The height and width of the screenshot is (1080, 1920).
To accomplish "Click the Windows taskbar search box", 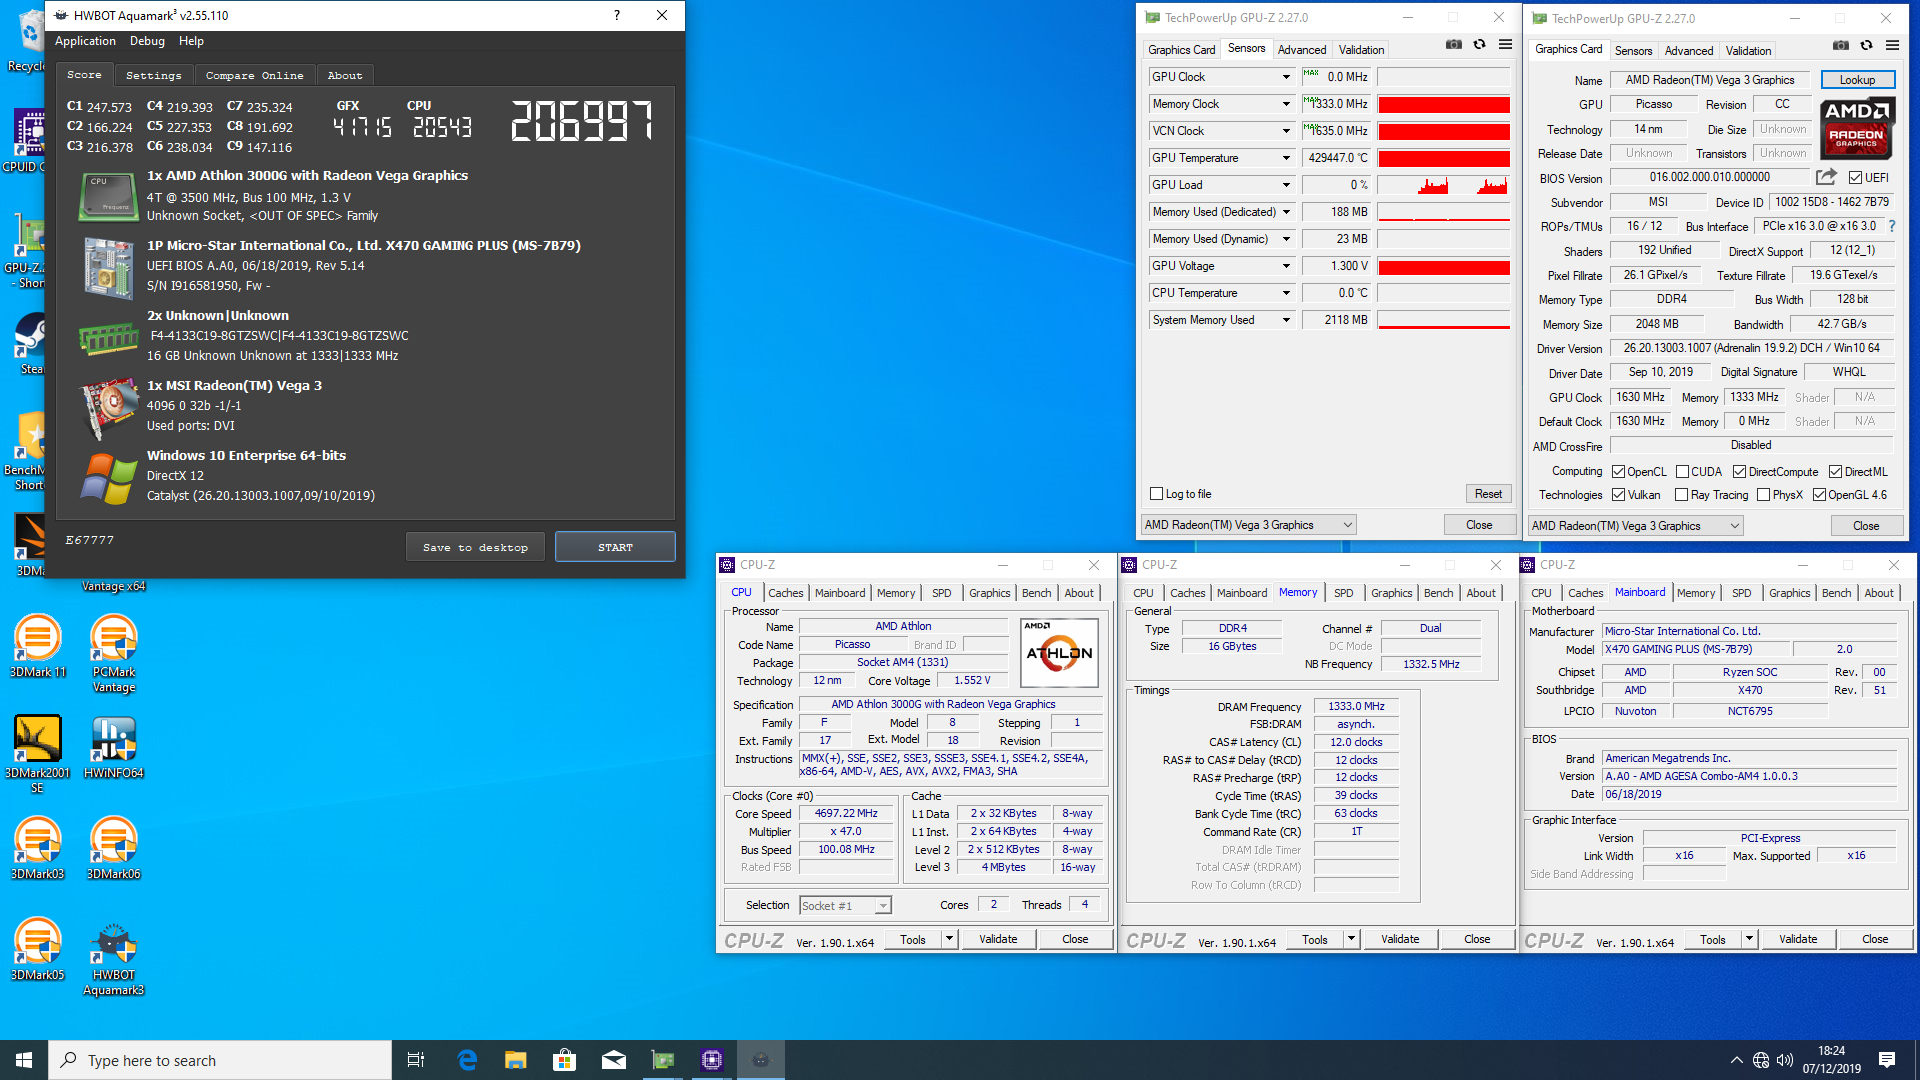I will point(220,1060).
